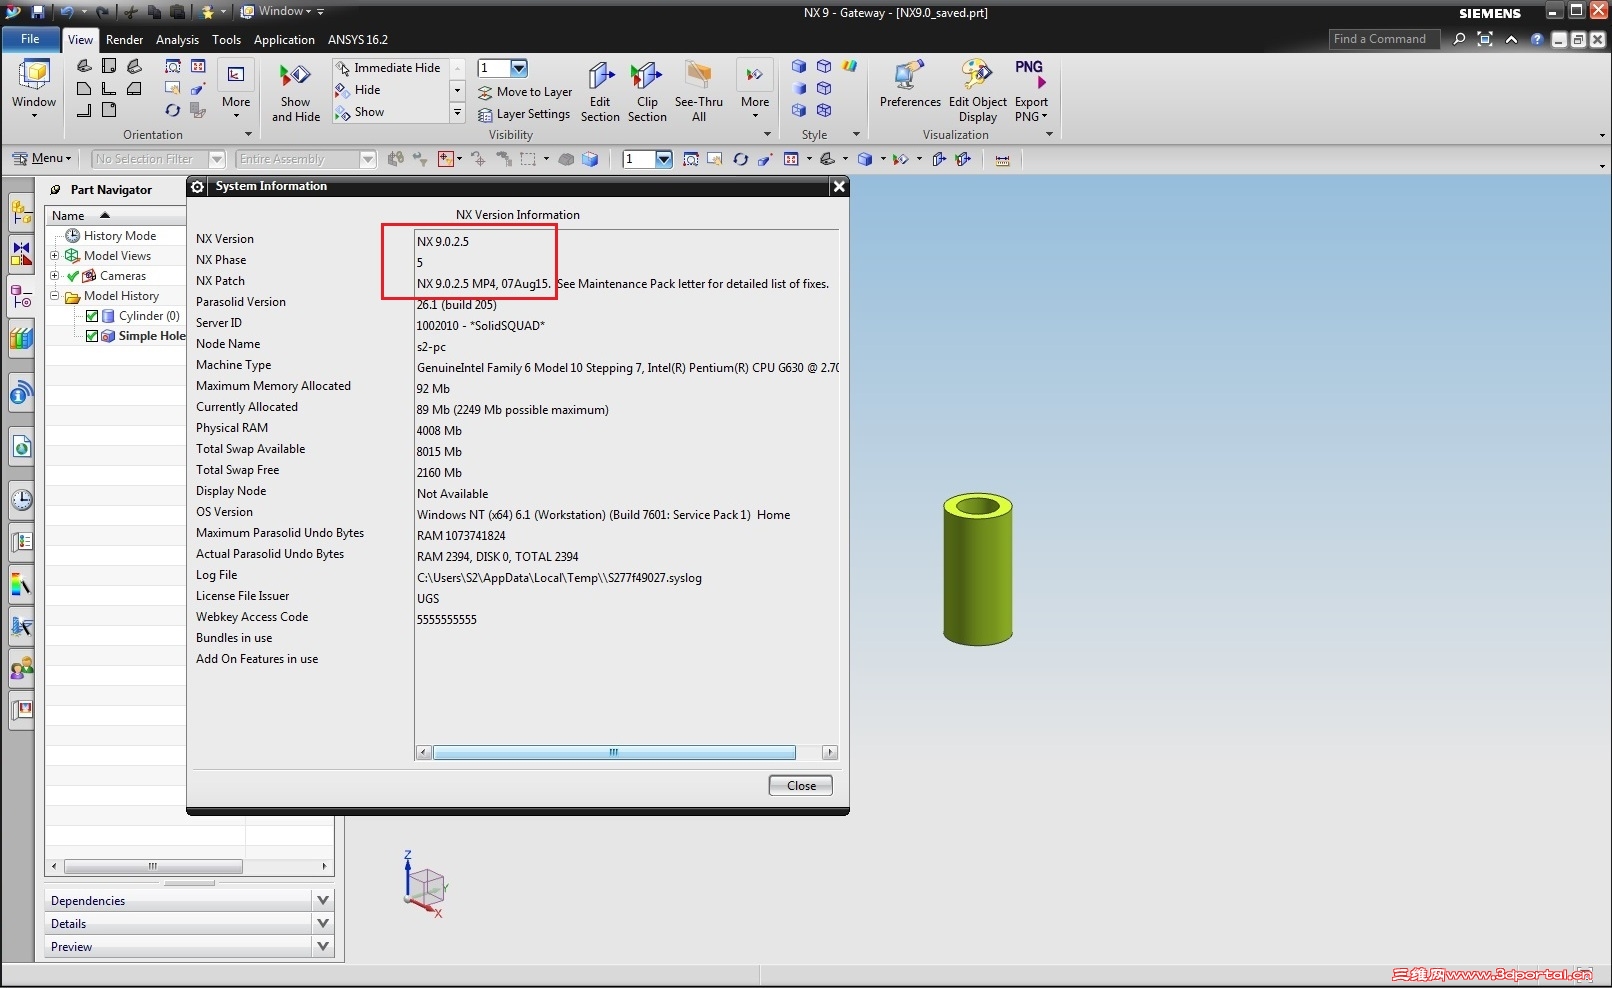Click the full screen toggle icon in the ribbon bar

pos(1485,39)
